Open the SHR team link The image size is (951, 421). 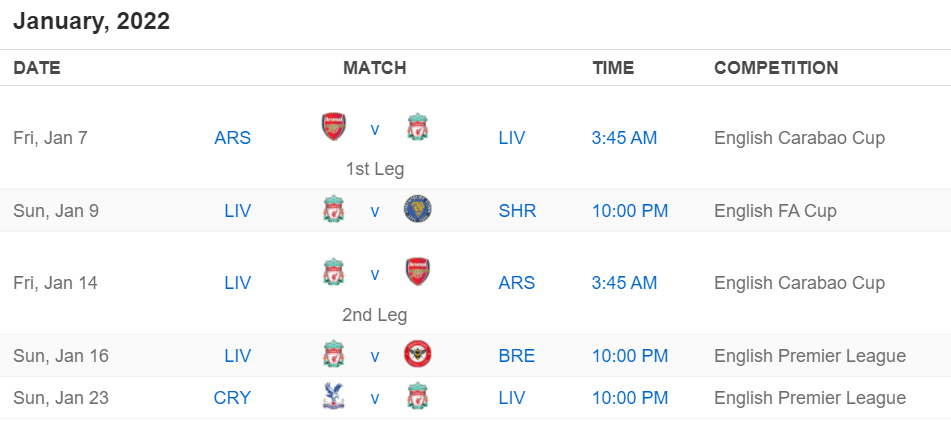[517, 210]
